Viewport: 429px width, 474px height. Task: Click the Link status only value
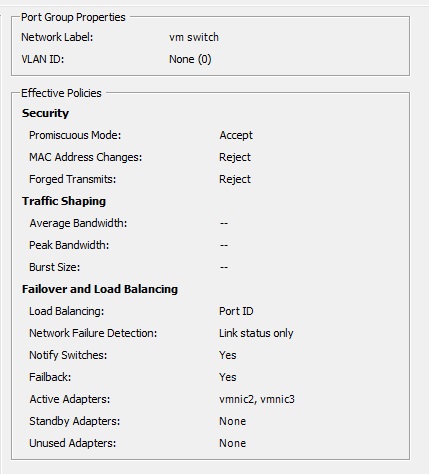click(x=256, y=333)
